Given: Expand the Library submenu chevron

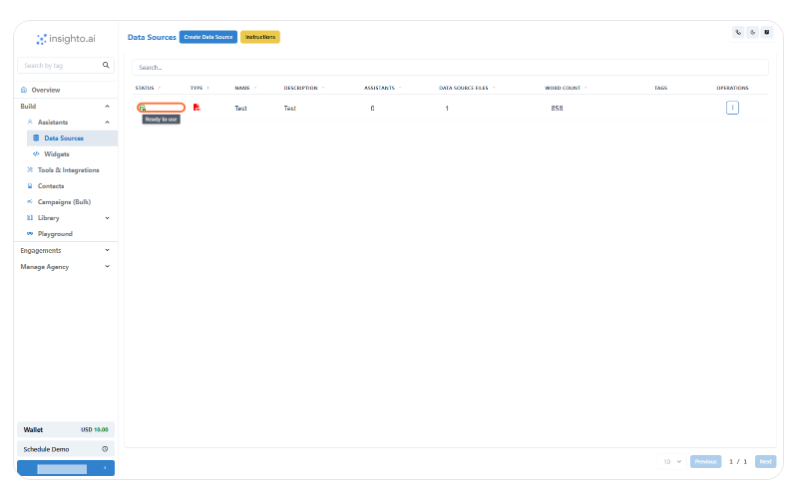Looking at the screenshot, I should (107, 218).
